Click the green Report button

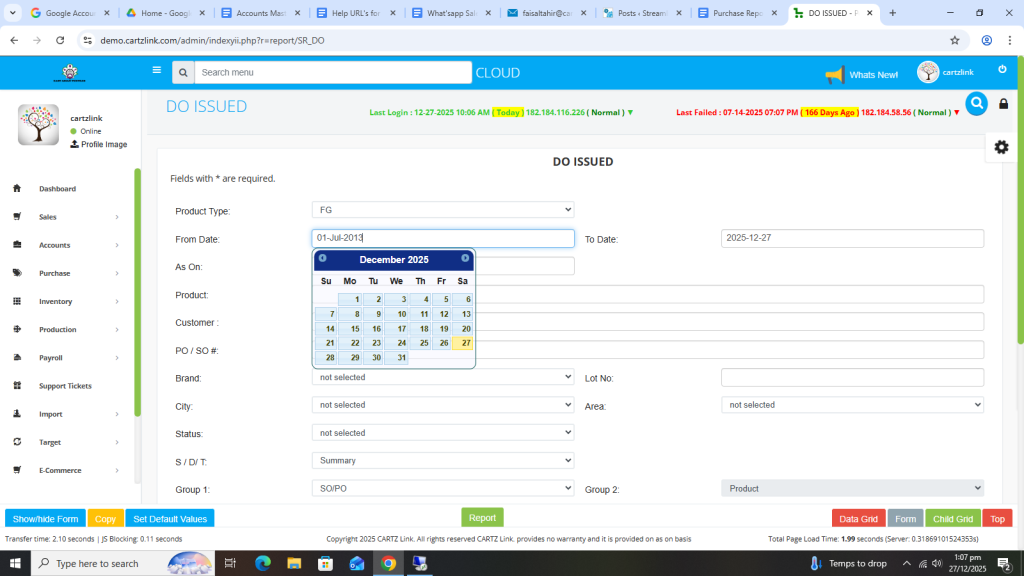pyautogui.click(x=482, y=518)
